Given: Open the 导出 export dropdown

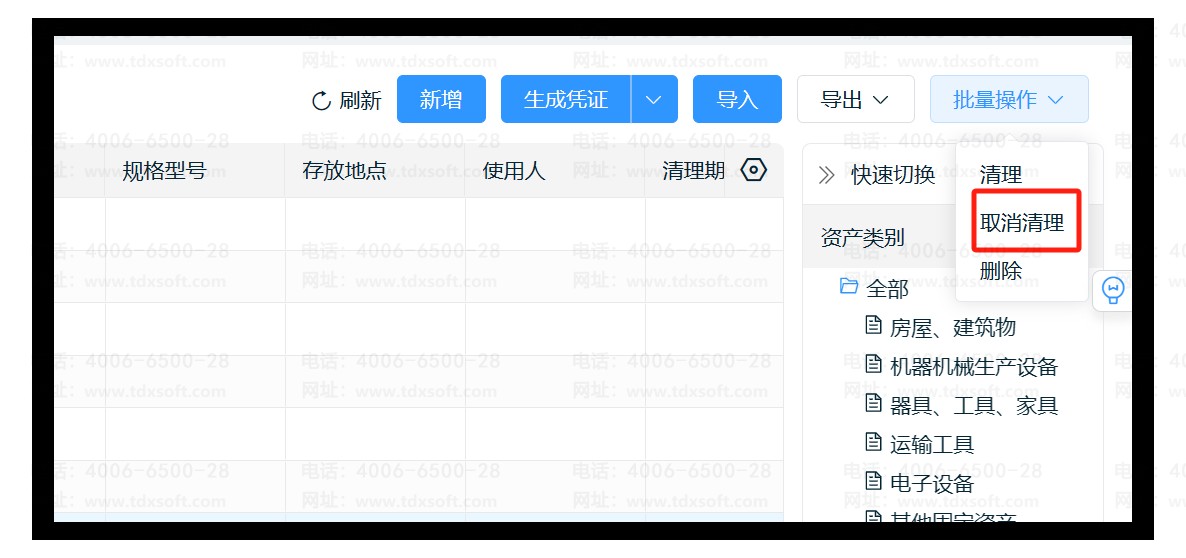Looking at the screenshot, I should tap(855, 100).
